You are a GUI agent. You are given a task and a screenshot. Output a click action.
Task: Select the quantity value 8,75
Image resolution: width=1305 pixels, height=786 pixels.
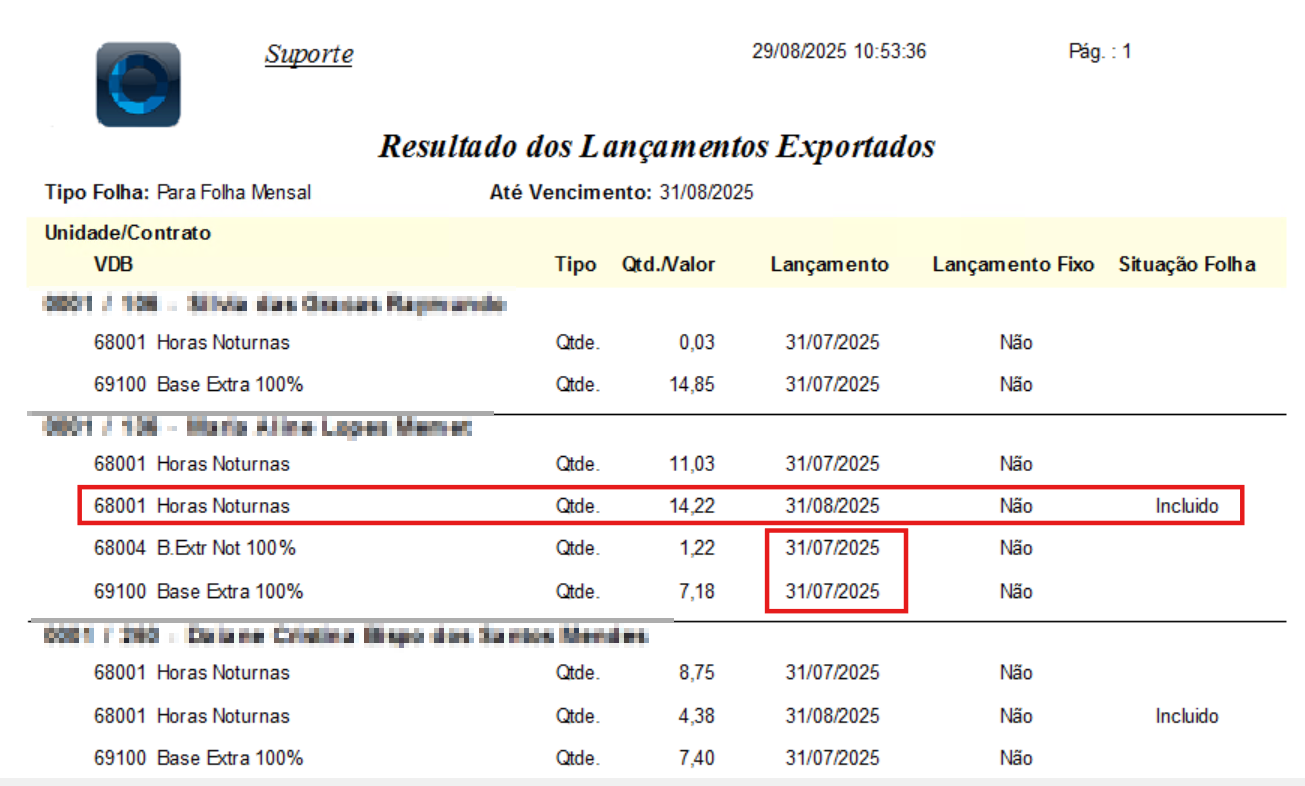click(697, 674)
